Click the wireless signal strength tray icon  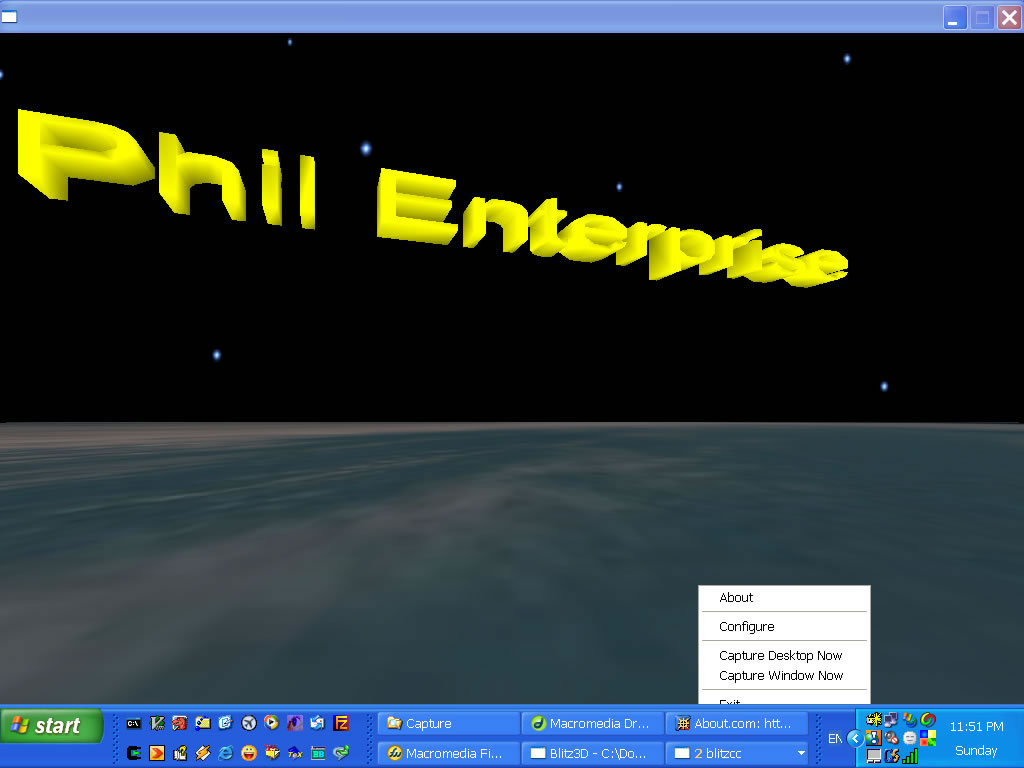click(911, 756)
